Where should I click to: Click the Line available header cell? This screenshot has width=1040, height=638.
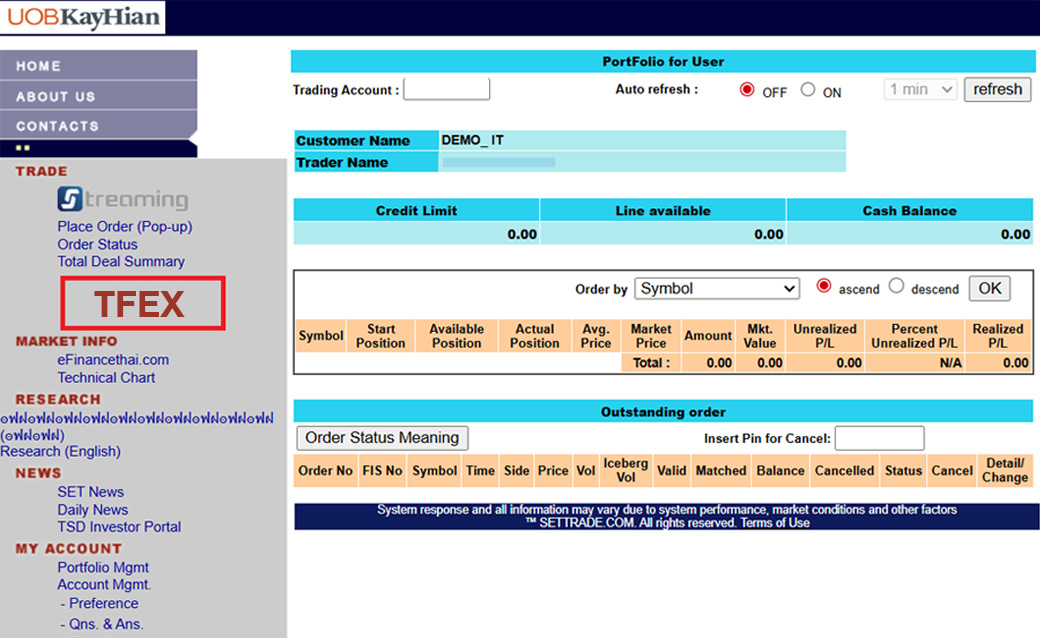click(x=663, y=211)
